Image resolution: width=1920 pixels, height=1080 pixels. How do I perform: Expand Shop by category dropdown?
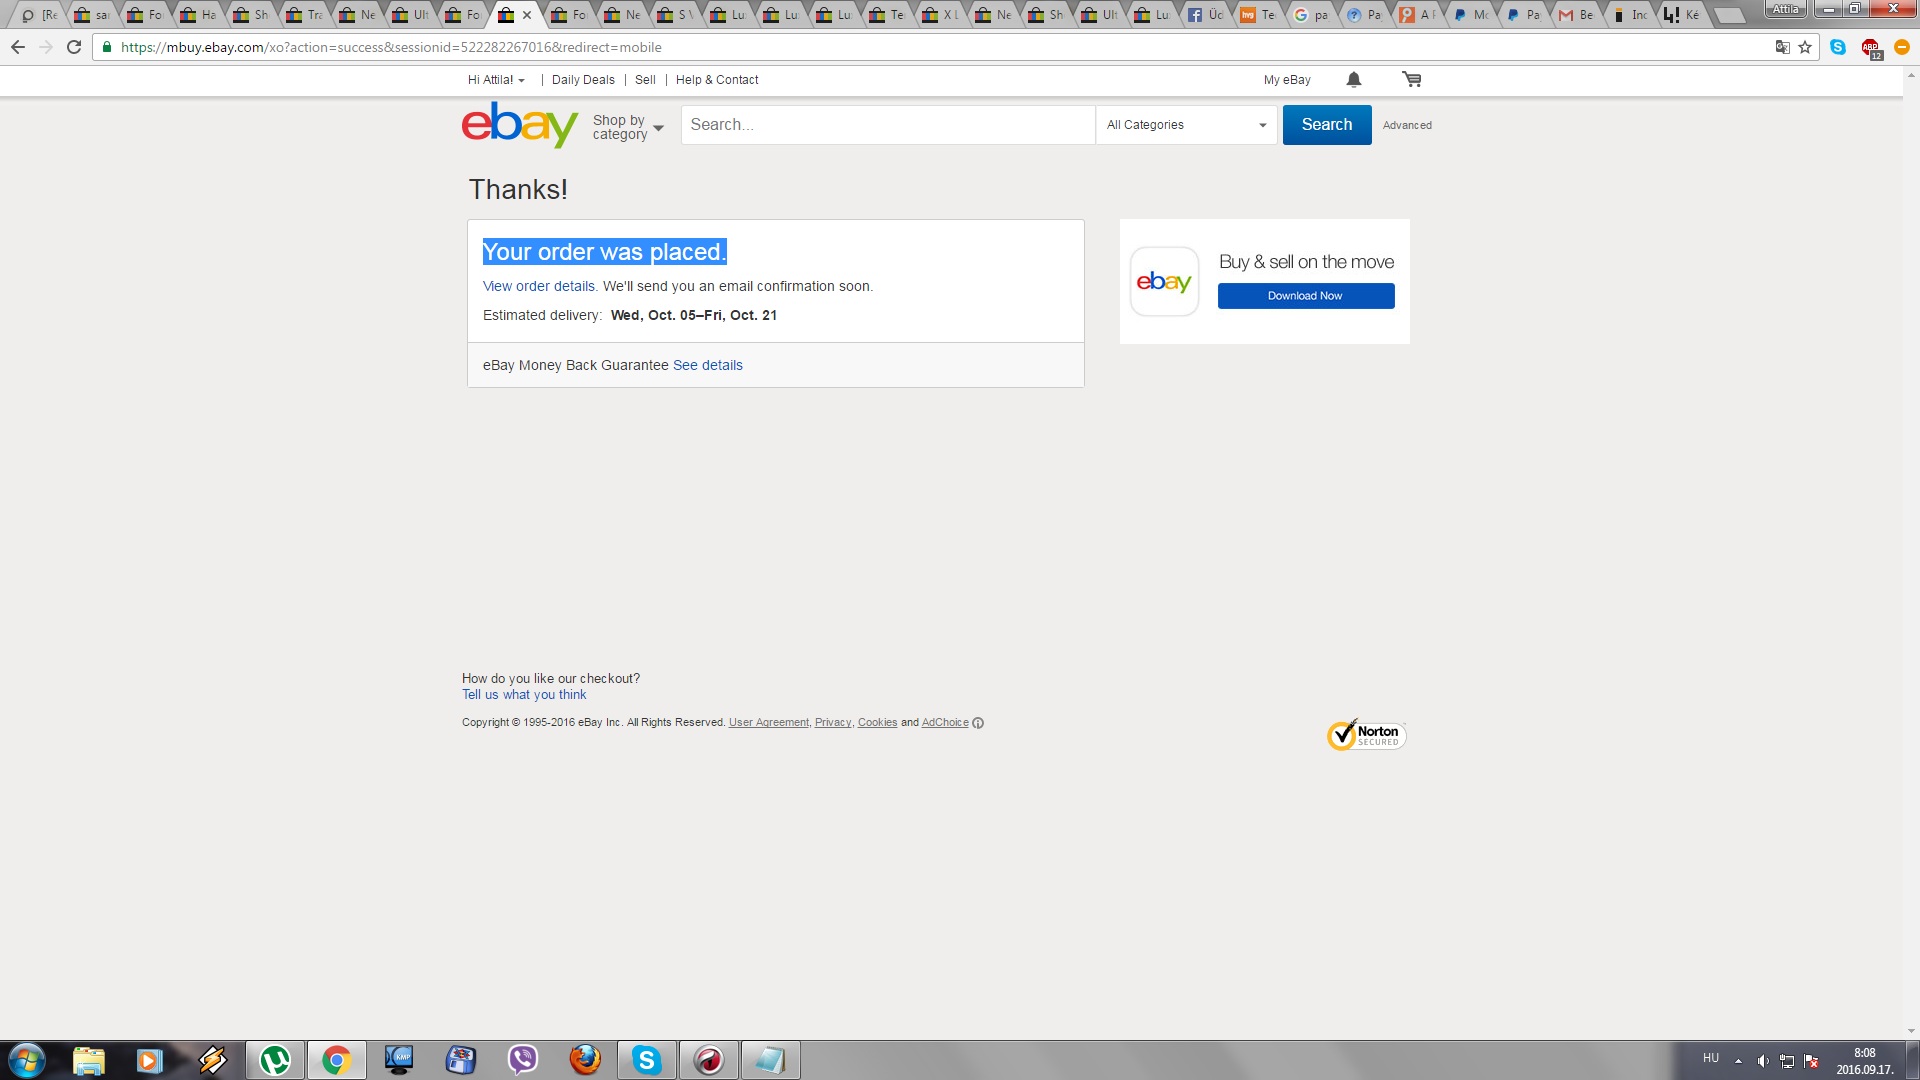click(x=628, y=127)
